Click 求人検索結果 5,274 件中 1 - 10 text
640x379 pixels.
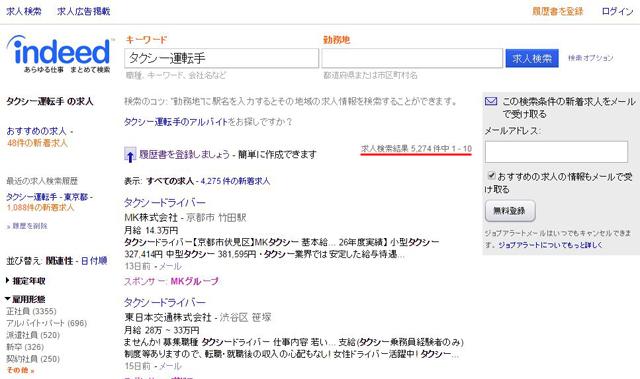click(x=416, y=149)
